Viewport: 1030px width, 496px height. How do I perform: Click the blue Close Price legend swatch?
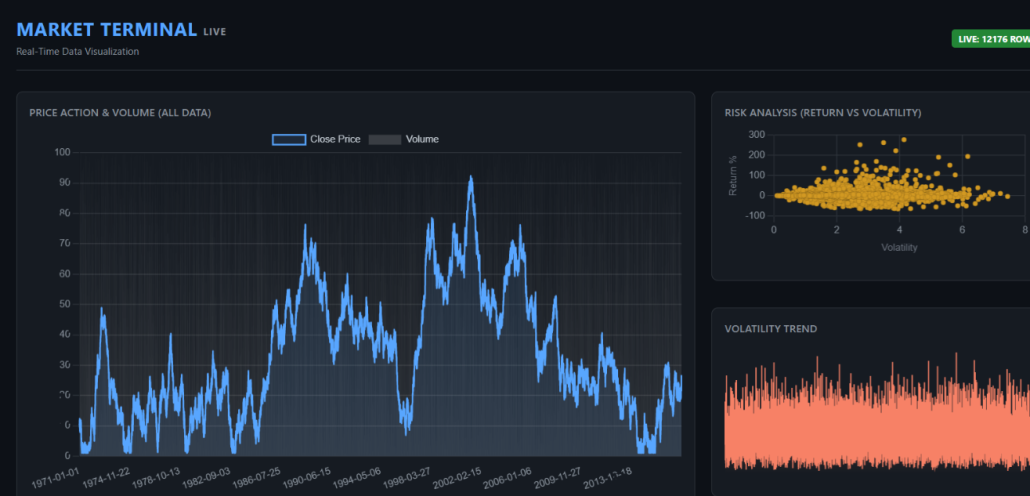[x=289, y=139]
